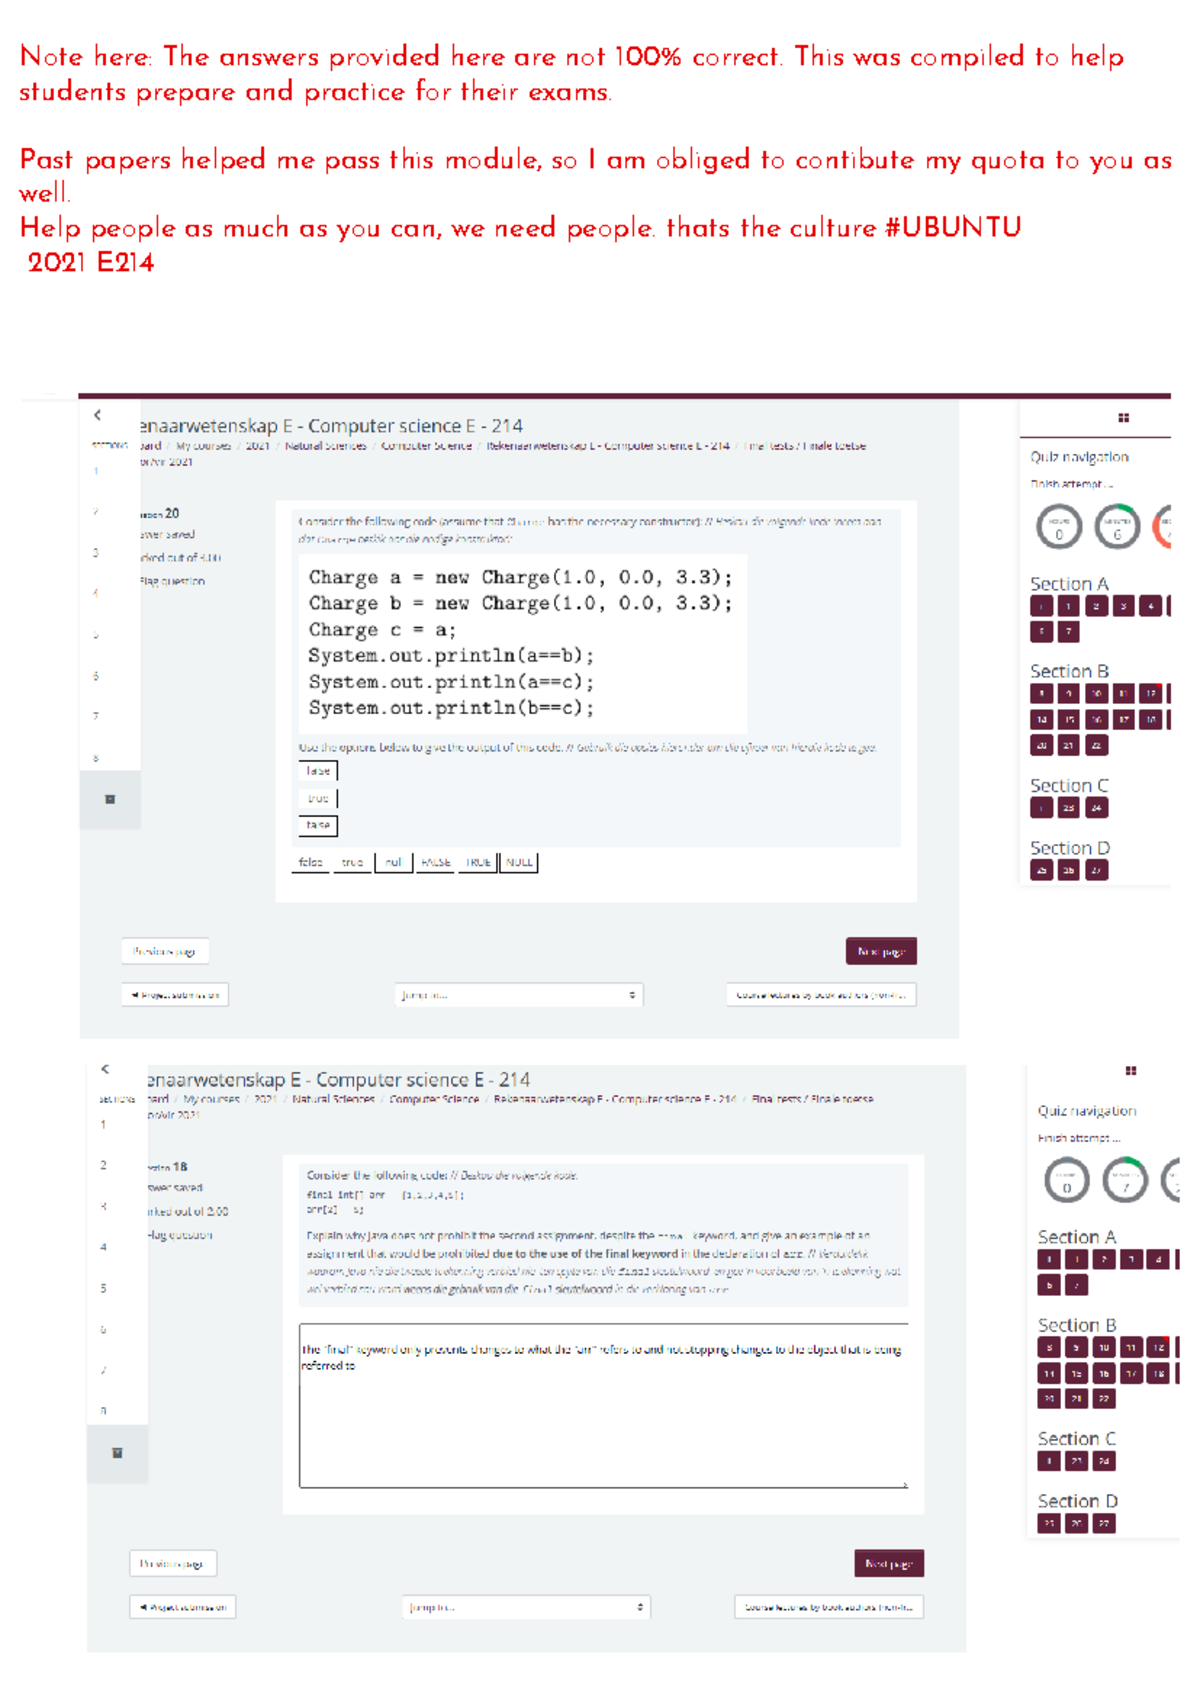Click Finish attempt link in upper quiz
The width and height of the screenshot is (1200, 1696).
[1071, 484]
